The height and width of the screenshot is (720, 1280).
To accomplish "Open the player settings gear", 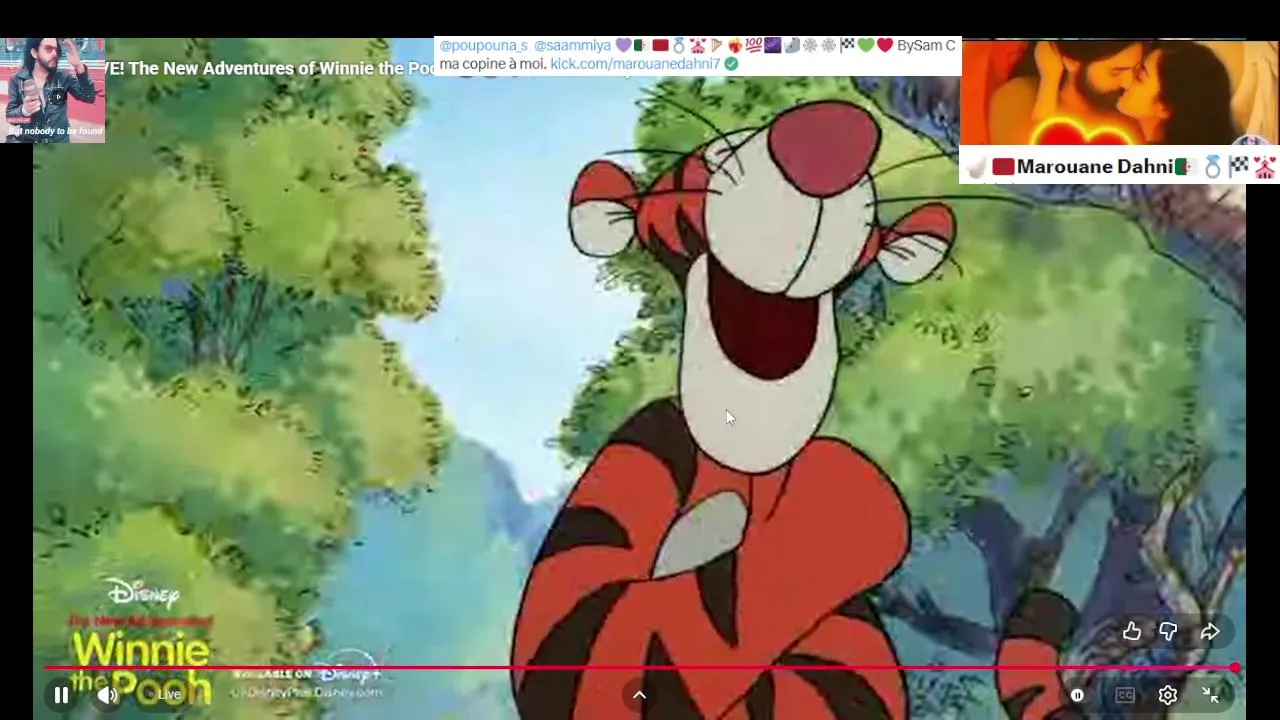I will (1168, 695).
